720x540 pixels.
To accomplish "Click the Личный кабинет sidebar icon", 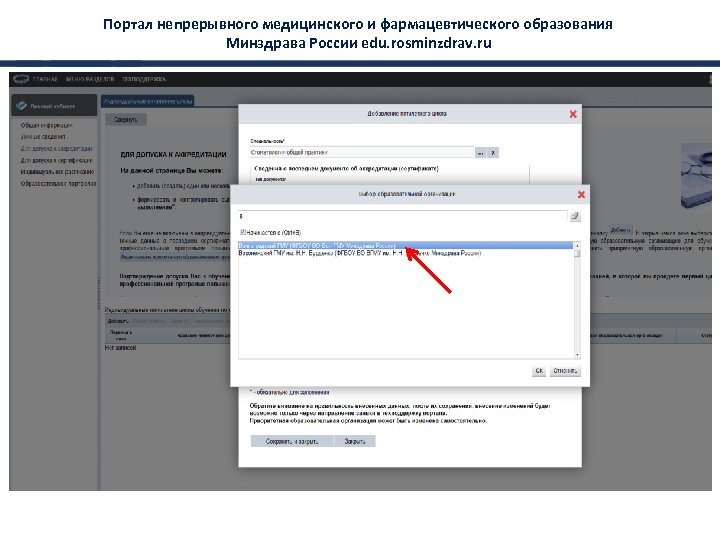I will pos(21,106).
